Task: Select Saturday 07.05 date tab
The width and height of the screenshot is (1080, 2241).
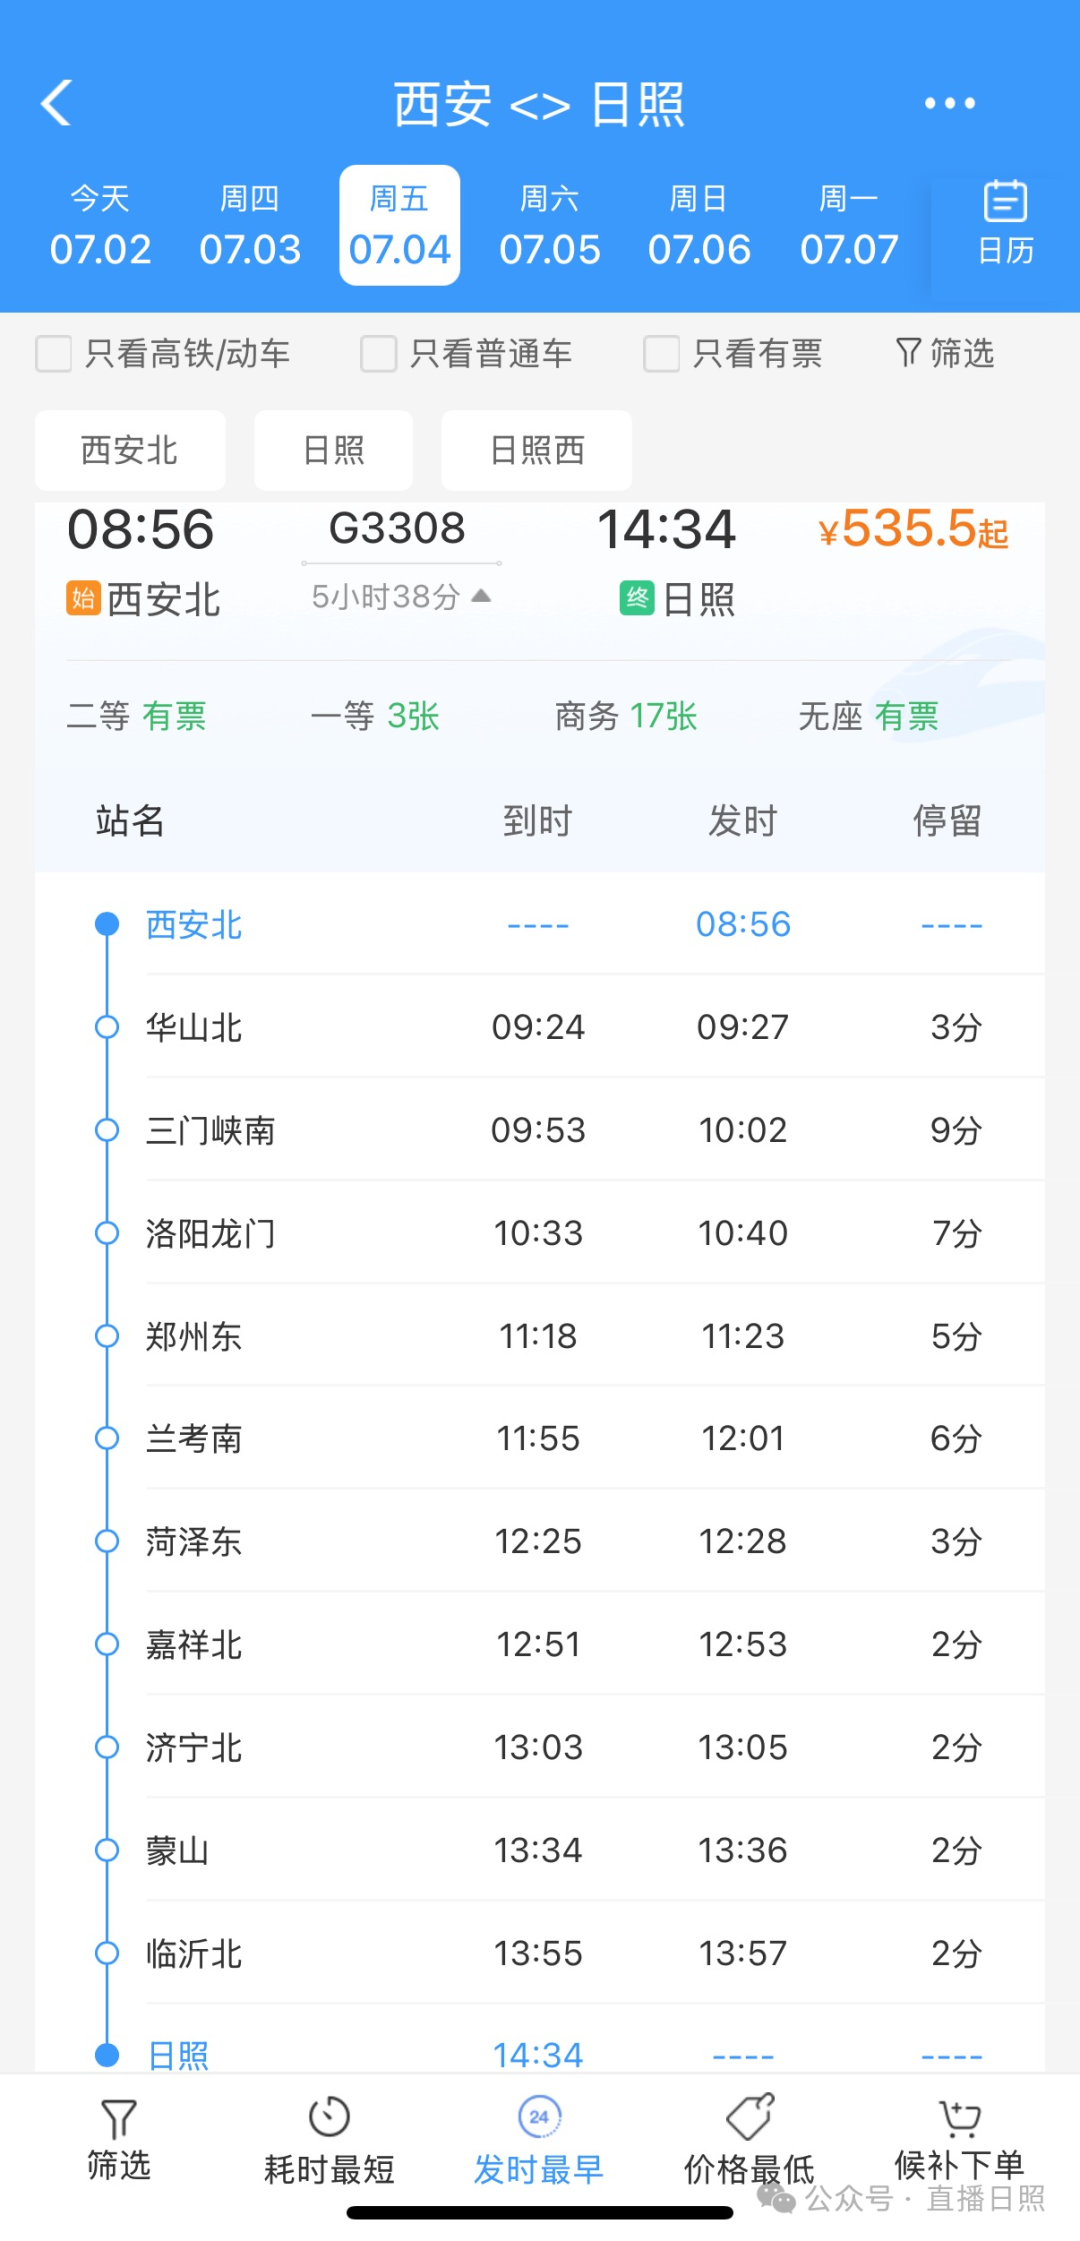Action: [x=549, y=225]
